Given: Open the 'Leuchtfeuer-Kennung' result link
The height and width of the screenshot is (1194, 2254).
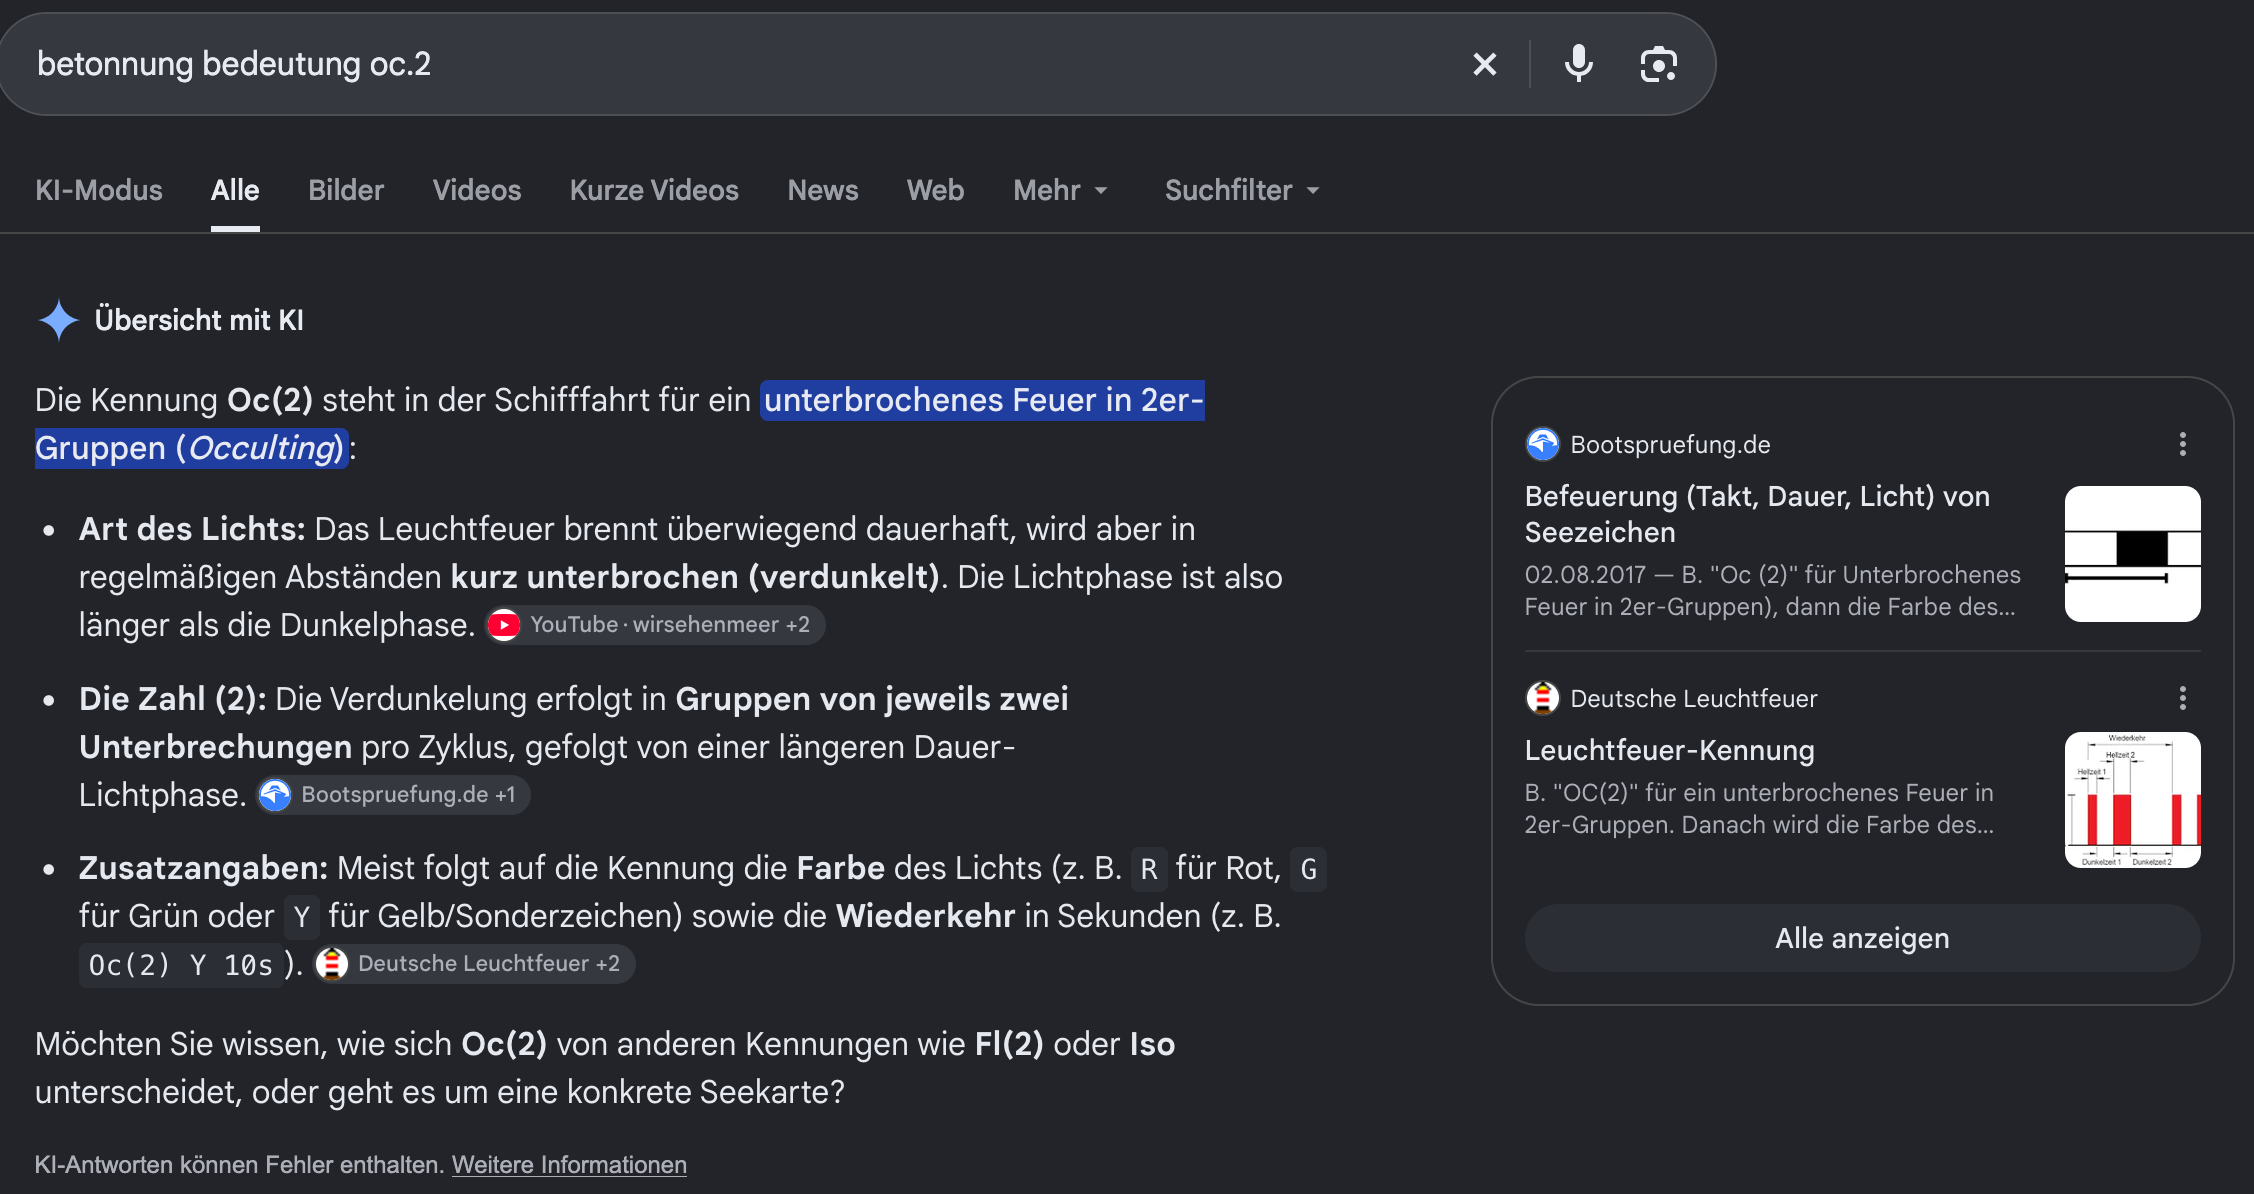Looking at the screenshot, I should coord(1670,750).
